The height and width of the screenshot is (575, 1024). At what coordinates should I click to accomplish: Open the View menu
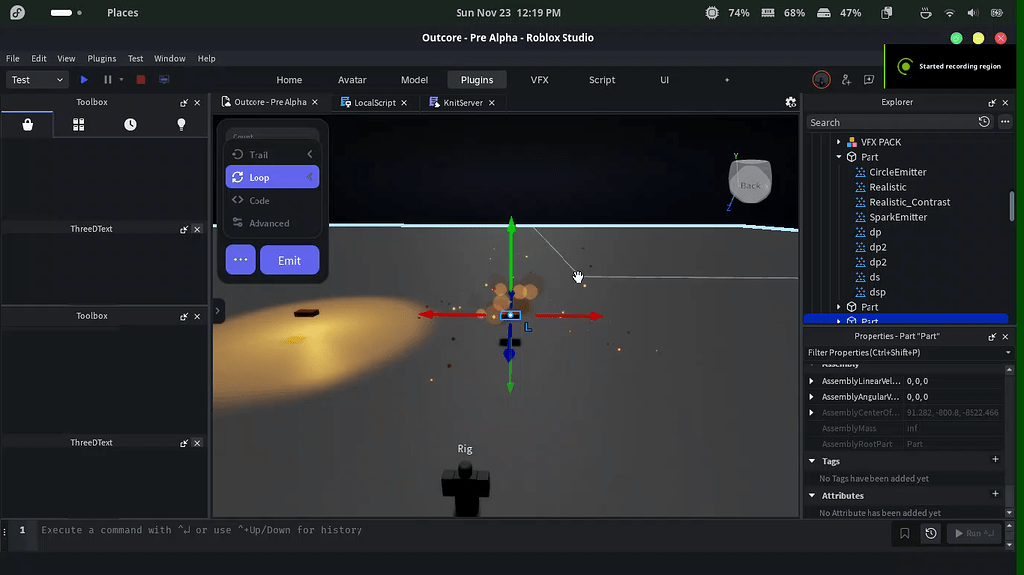(x=66, y=58)
